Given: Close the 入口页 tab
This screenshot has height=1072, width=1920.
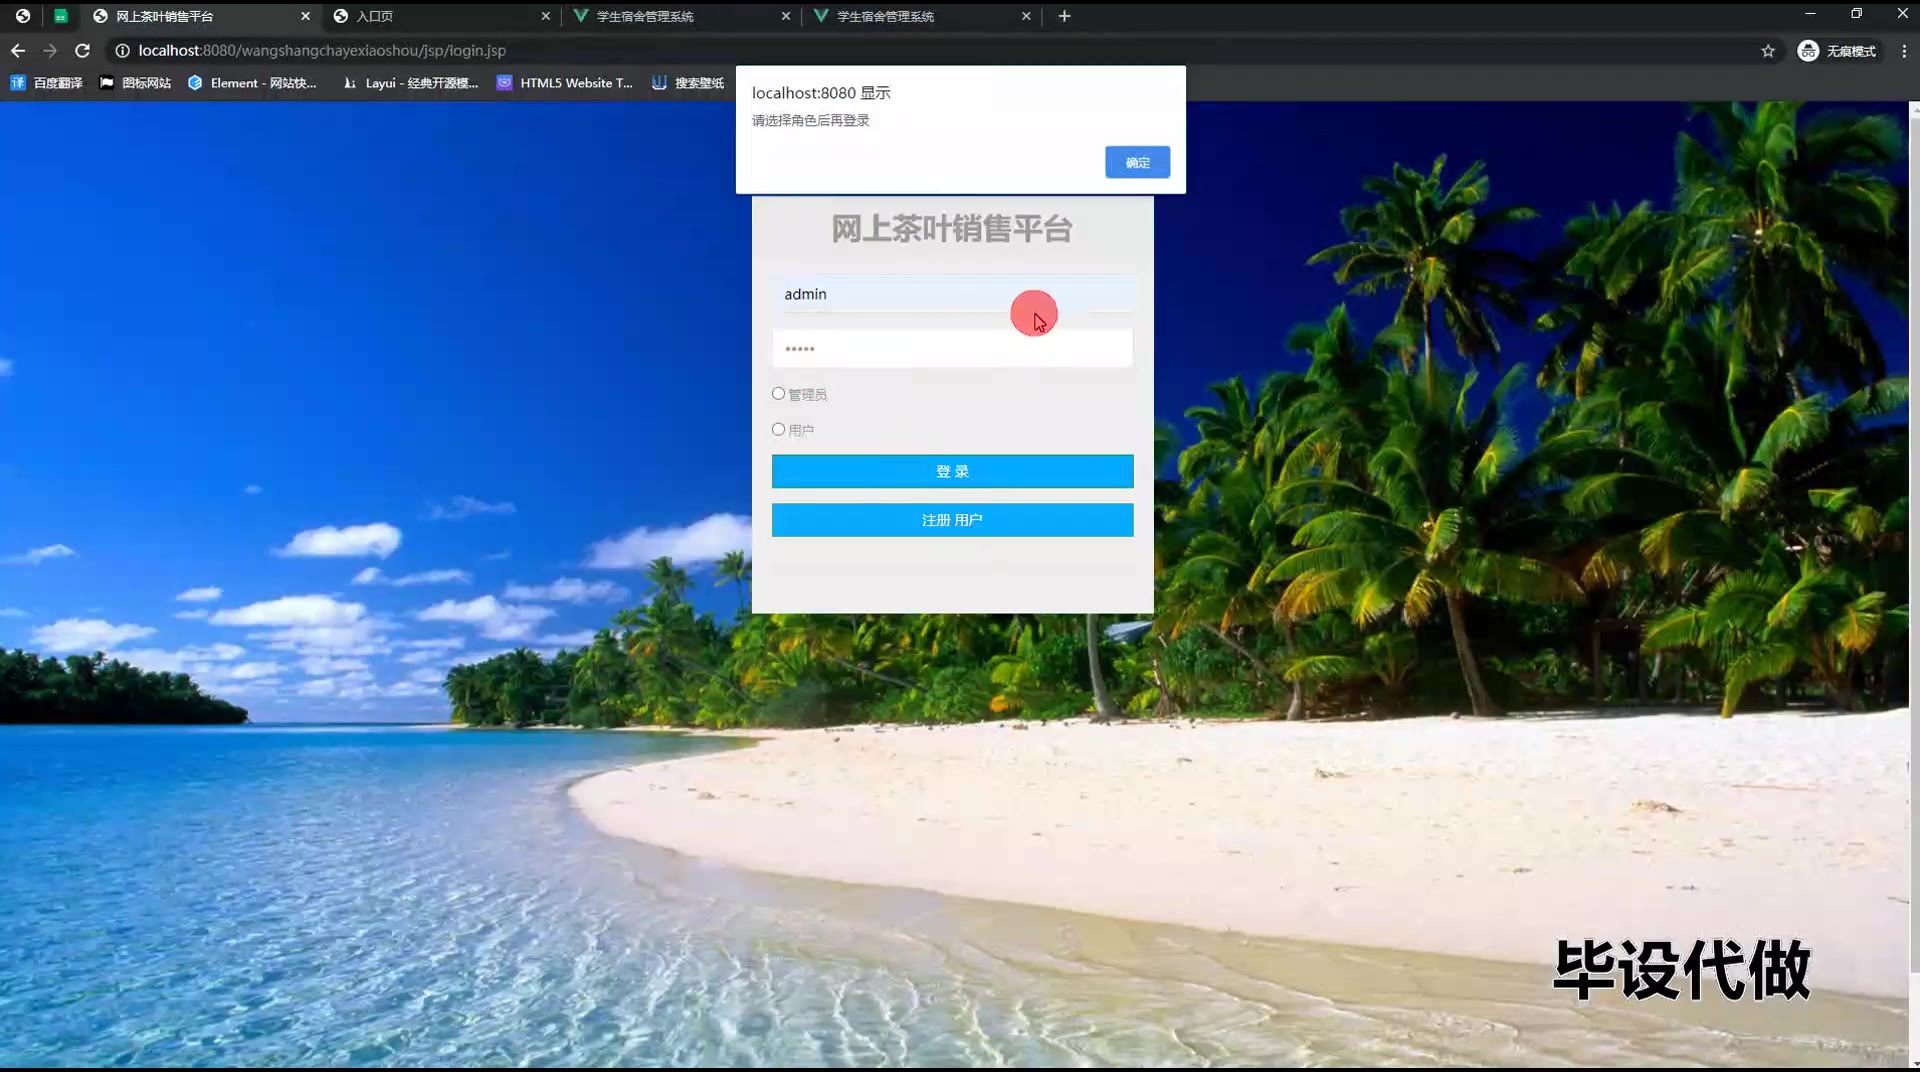Looking at the screenshot, I should [x=546, y=16].
